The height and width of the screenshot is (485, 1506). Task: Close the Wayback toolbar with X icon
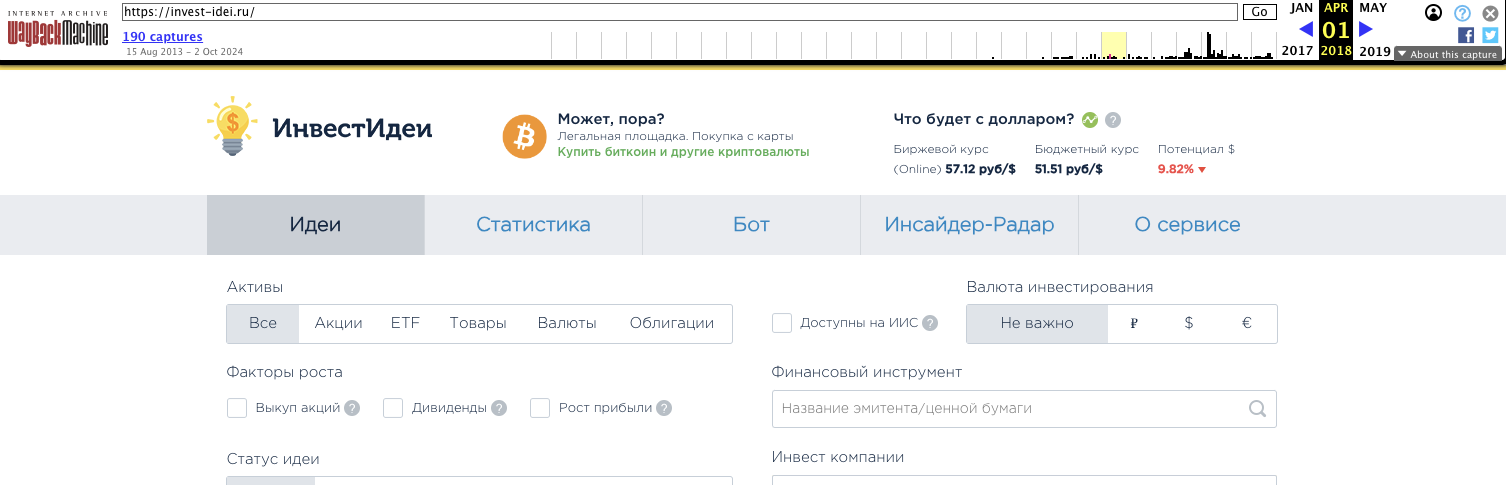click(1490, 13)
